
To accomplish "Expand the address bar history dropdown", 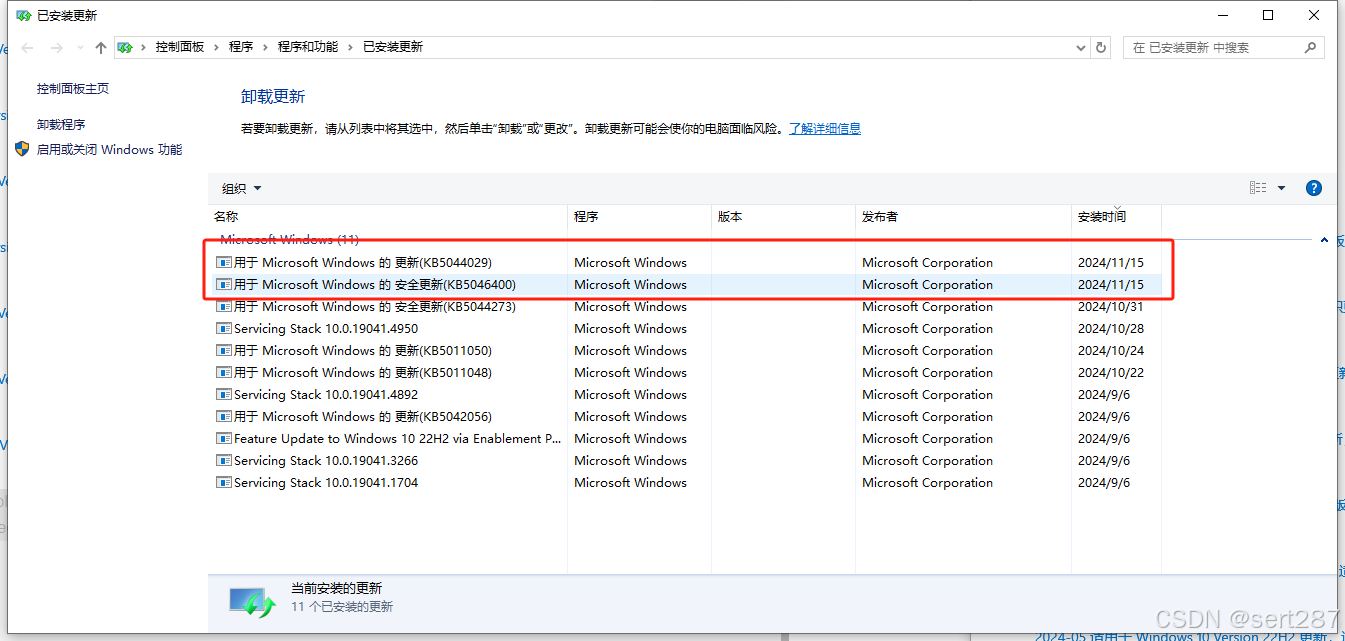I will click(1081, 47).
